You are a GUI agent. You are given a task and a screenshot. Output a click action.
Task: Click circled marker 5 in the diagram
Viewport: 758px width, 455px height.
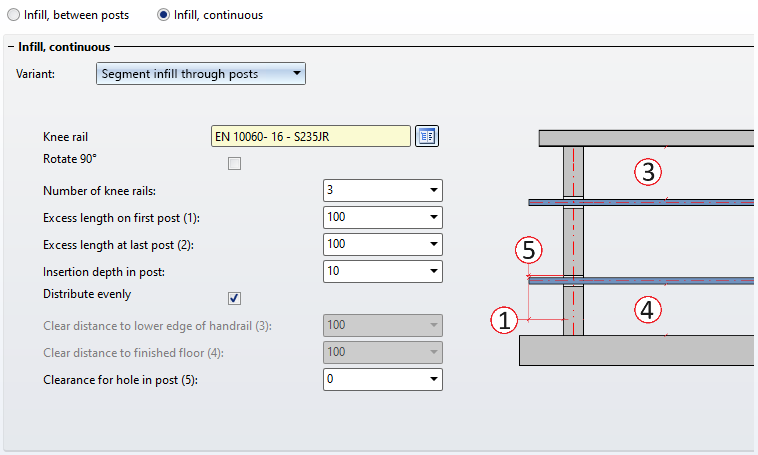(529, 250)
